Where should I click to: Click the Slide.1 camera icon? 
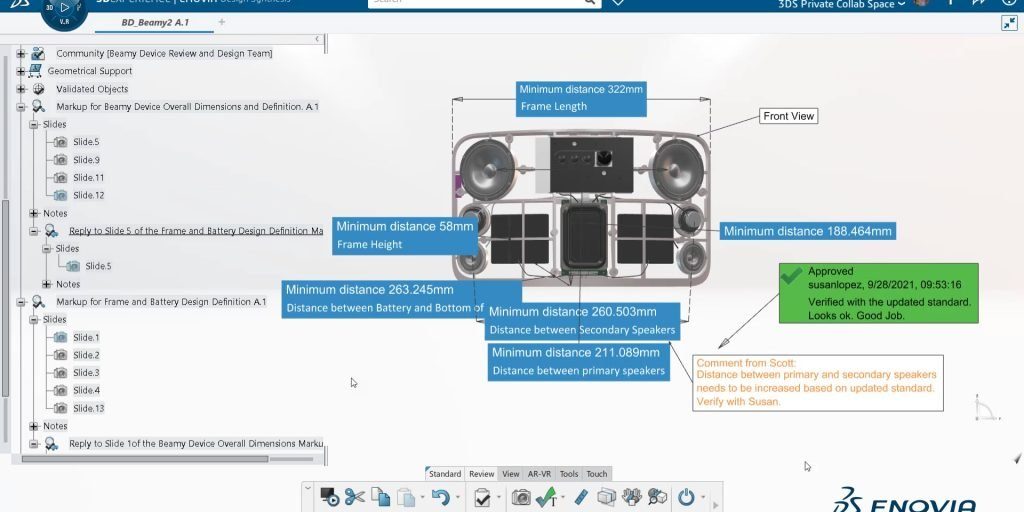coord(60,338)
